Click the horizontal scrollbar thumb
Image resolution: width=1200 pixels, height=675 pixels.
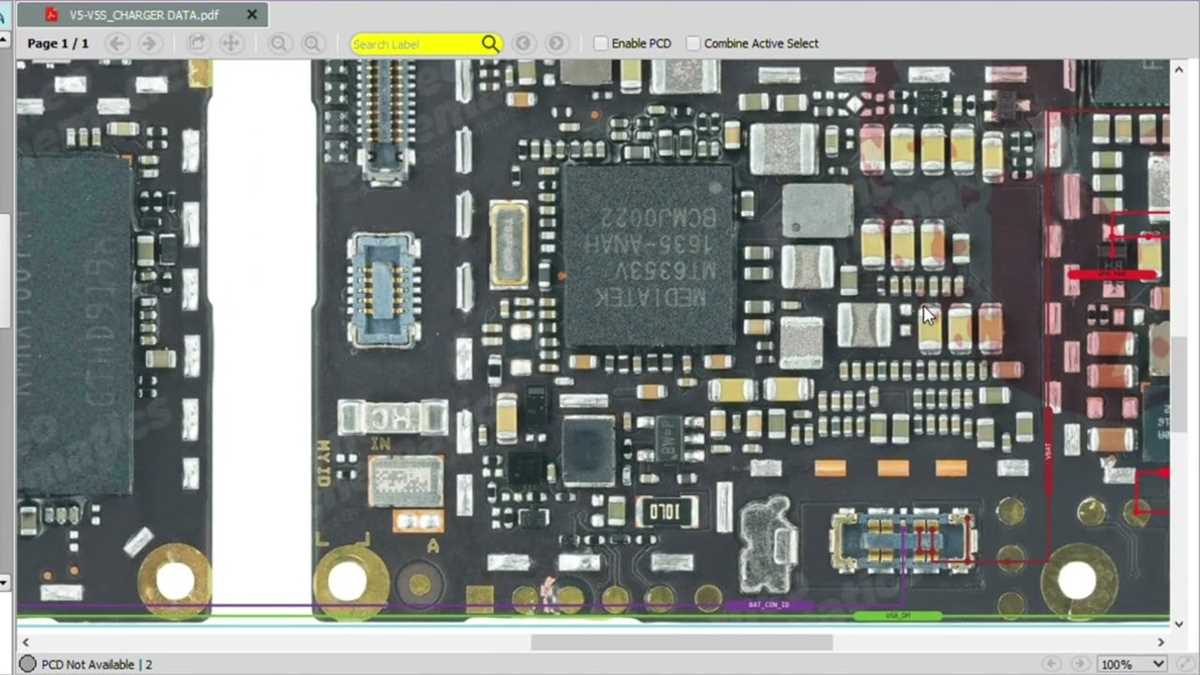[682, 642]
